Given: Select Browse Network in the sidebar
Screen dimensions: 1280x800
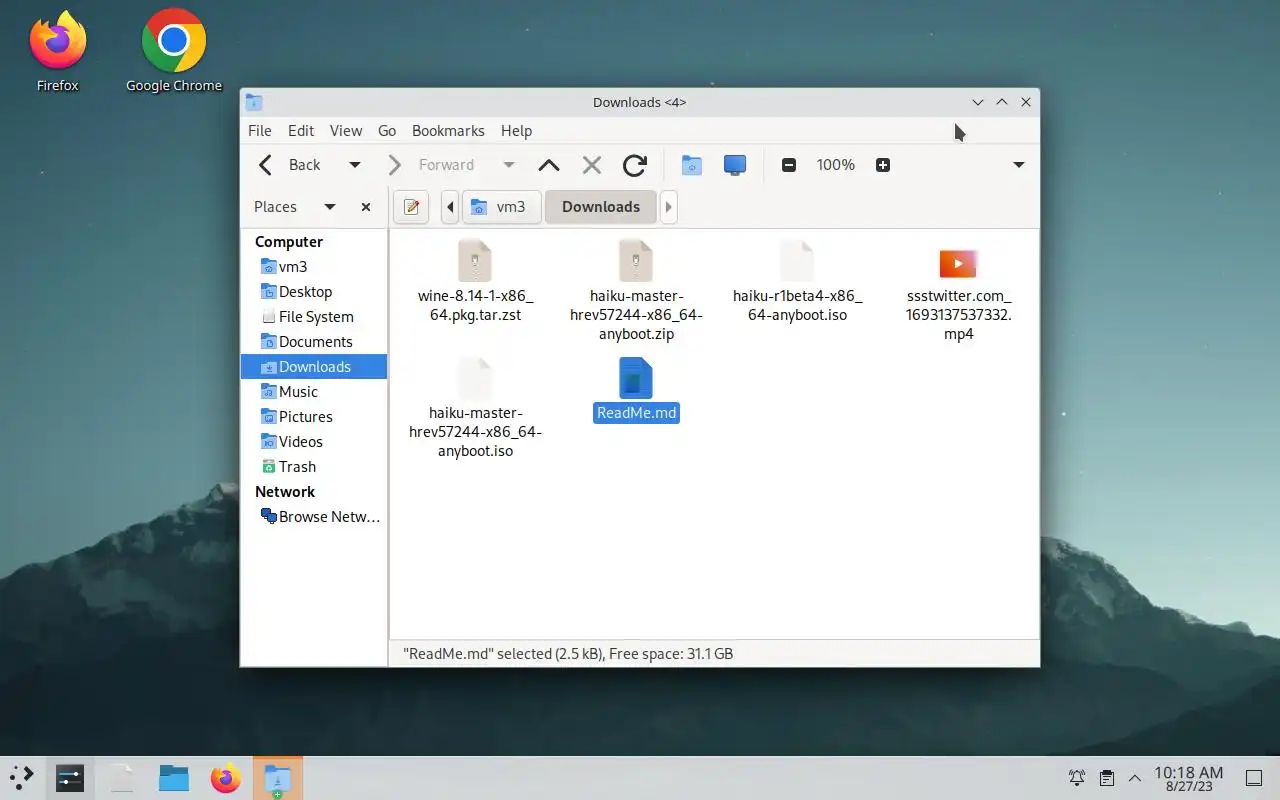Looking at the screenshot, I should pyautogui.click(x=314, y=517).
